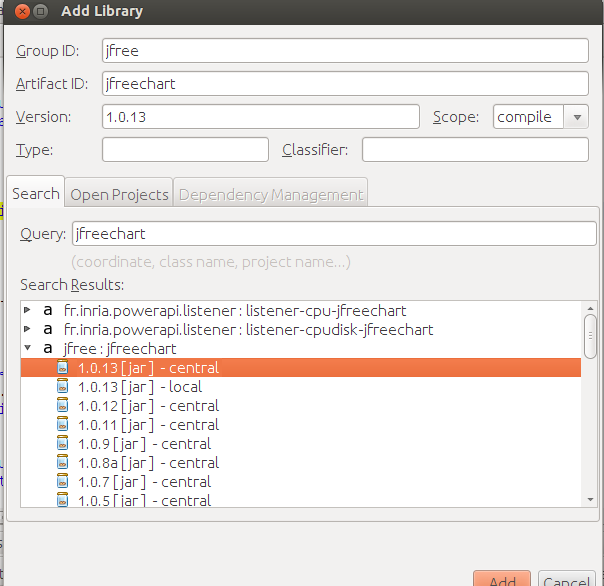
Task: Select 'fr.inria.powerapi.listener : listener-cpu-jfreechart' row
Action: coord(301,311)
